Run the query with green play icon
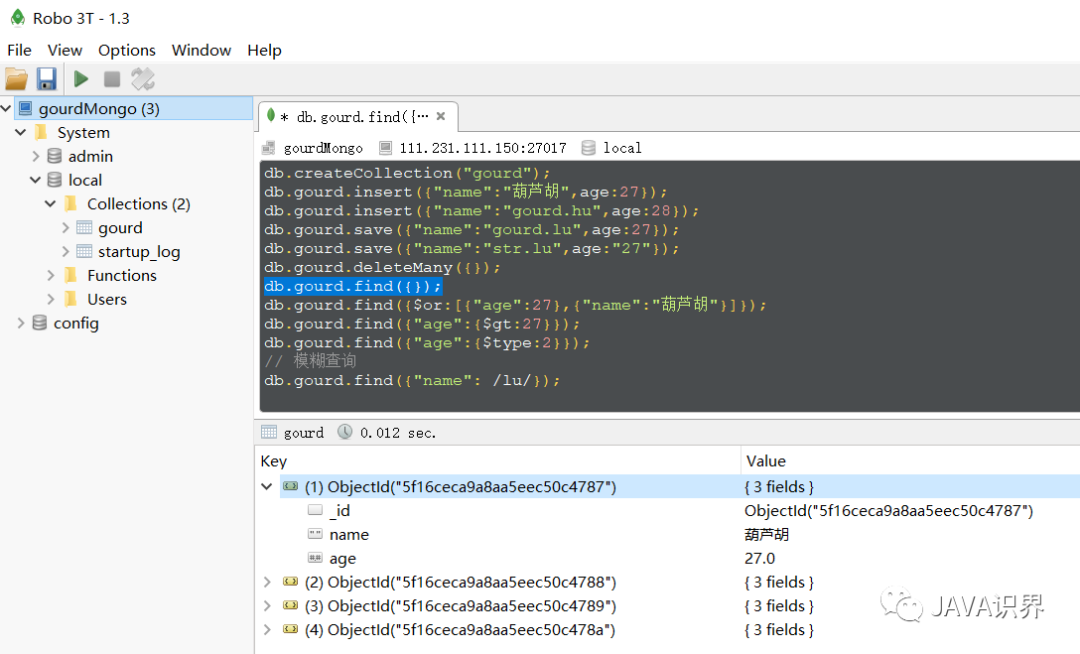This screenshot has width=1080, height=654. tap(81, 79)
